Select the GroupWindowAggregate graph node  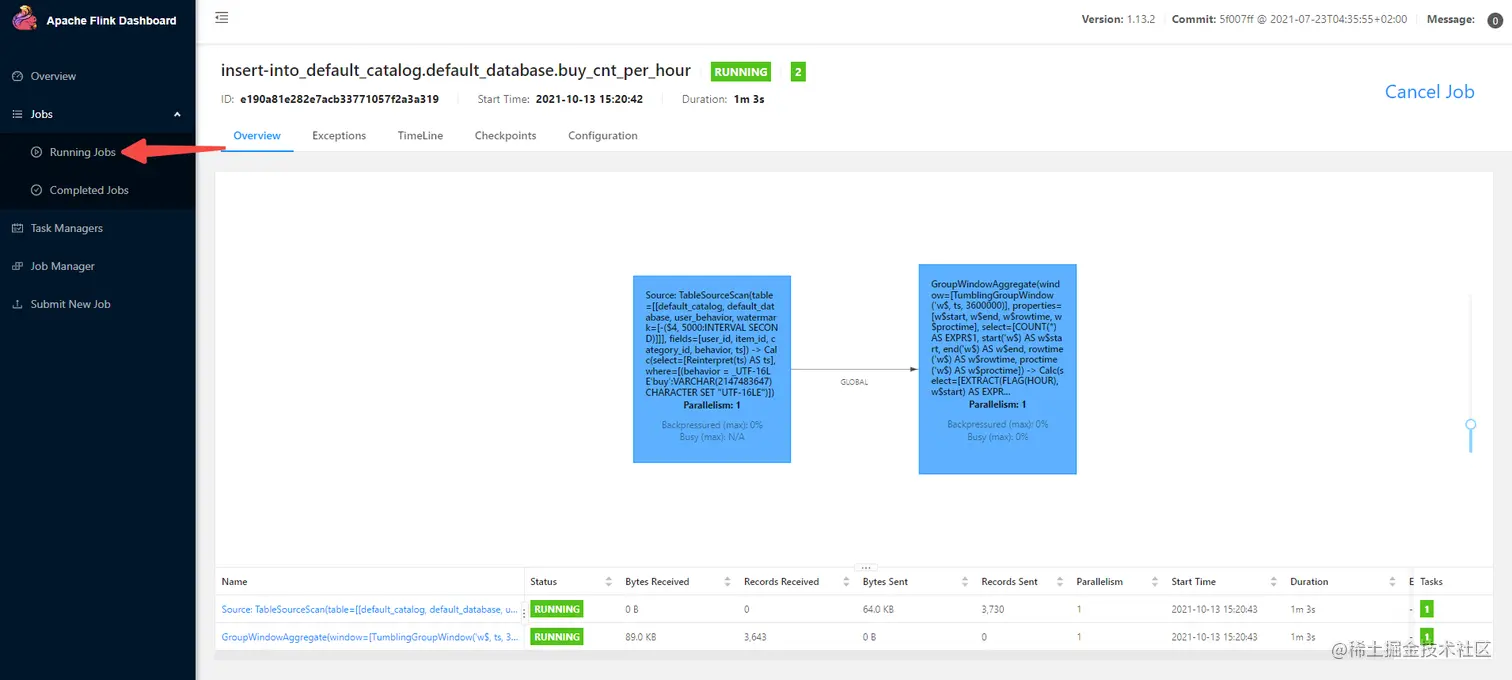click(998, 369)
